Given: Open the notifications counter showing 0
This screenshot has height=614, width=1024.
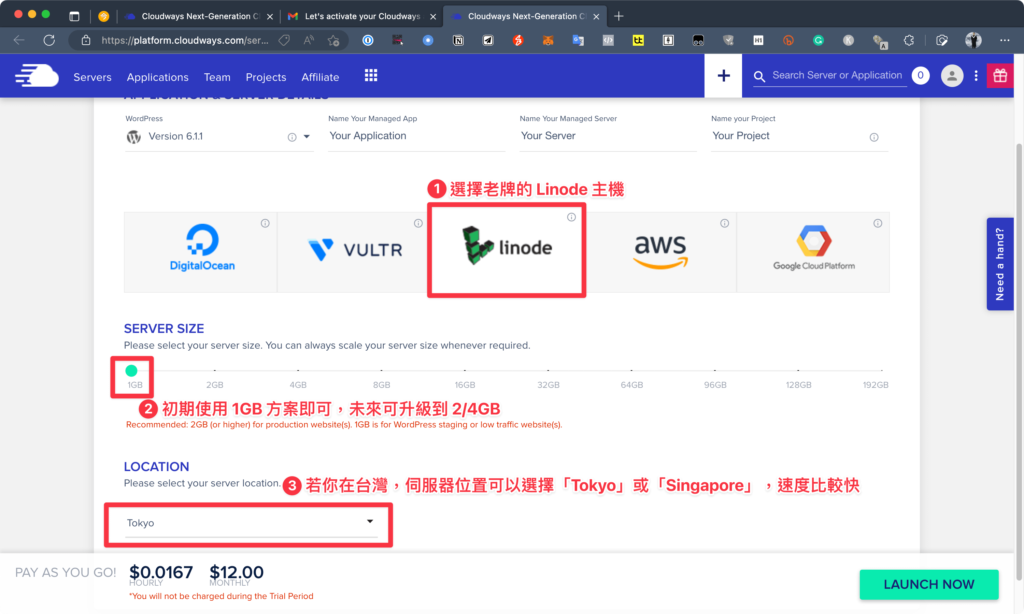Looking at the screenshot, I should 920,76.
